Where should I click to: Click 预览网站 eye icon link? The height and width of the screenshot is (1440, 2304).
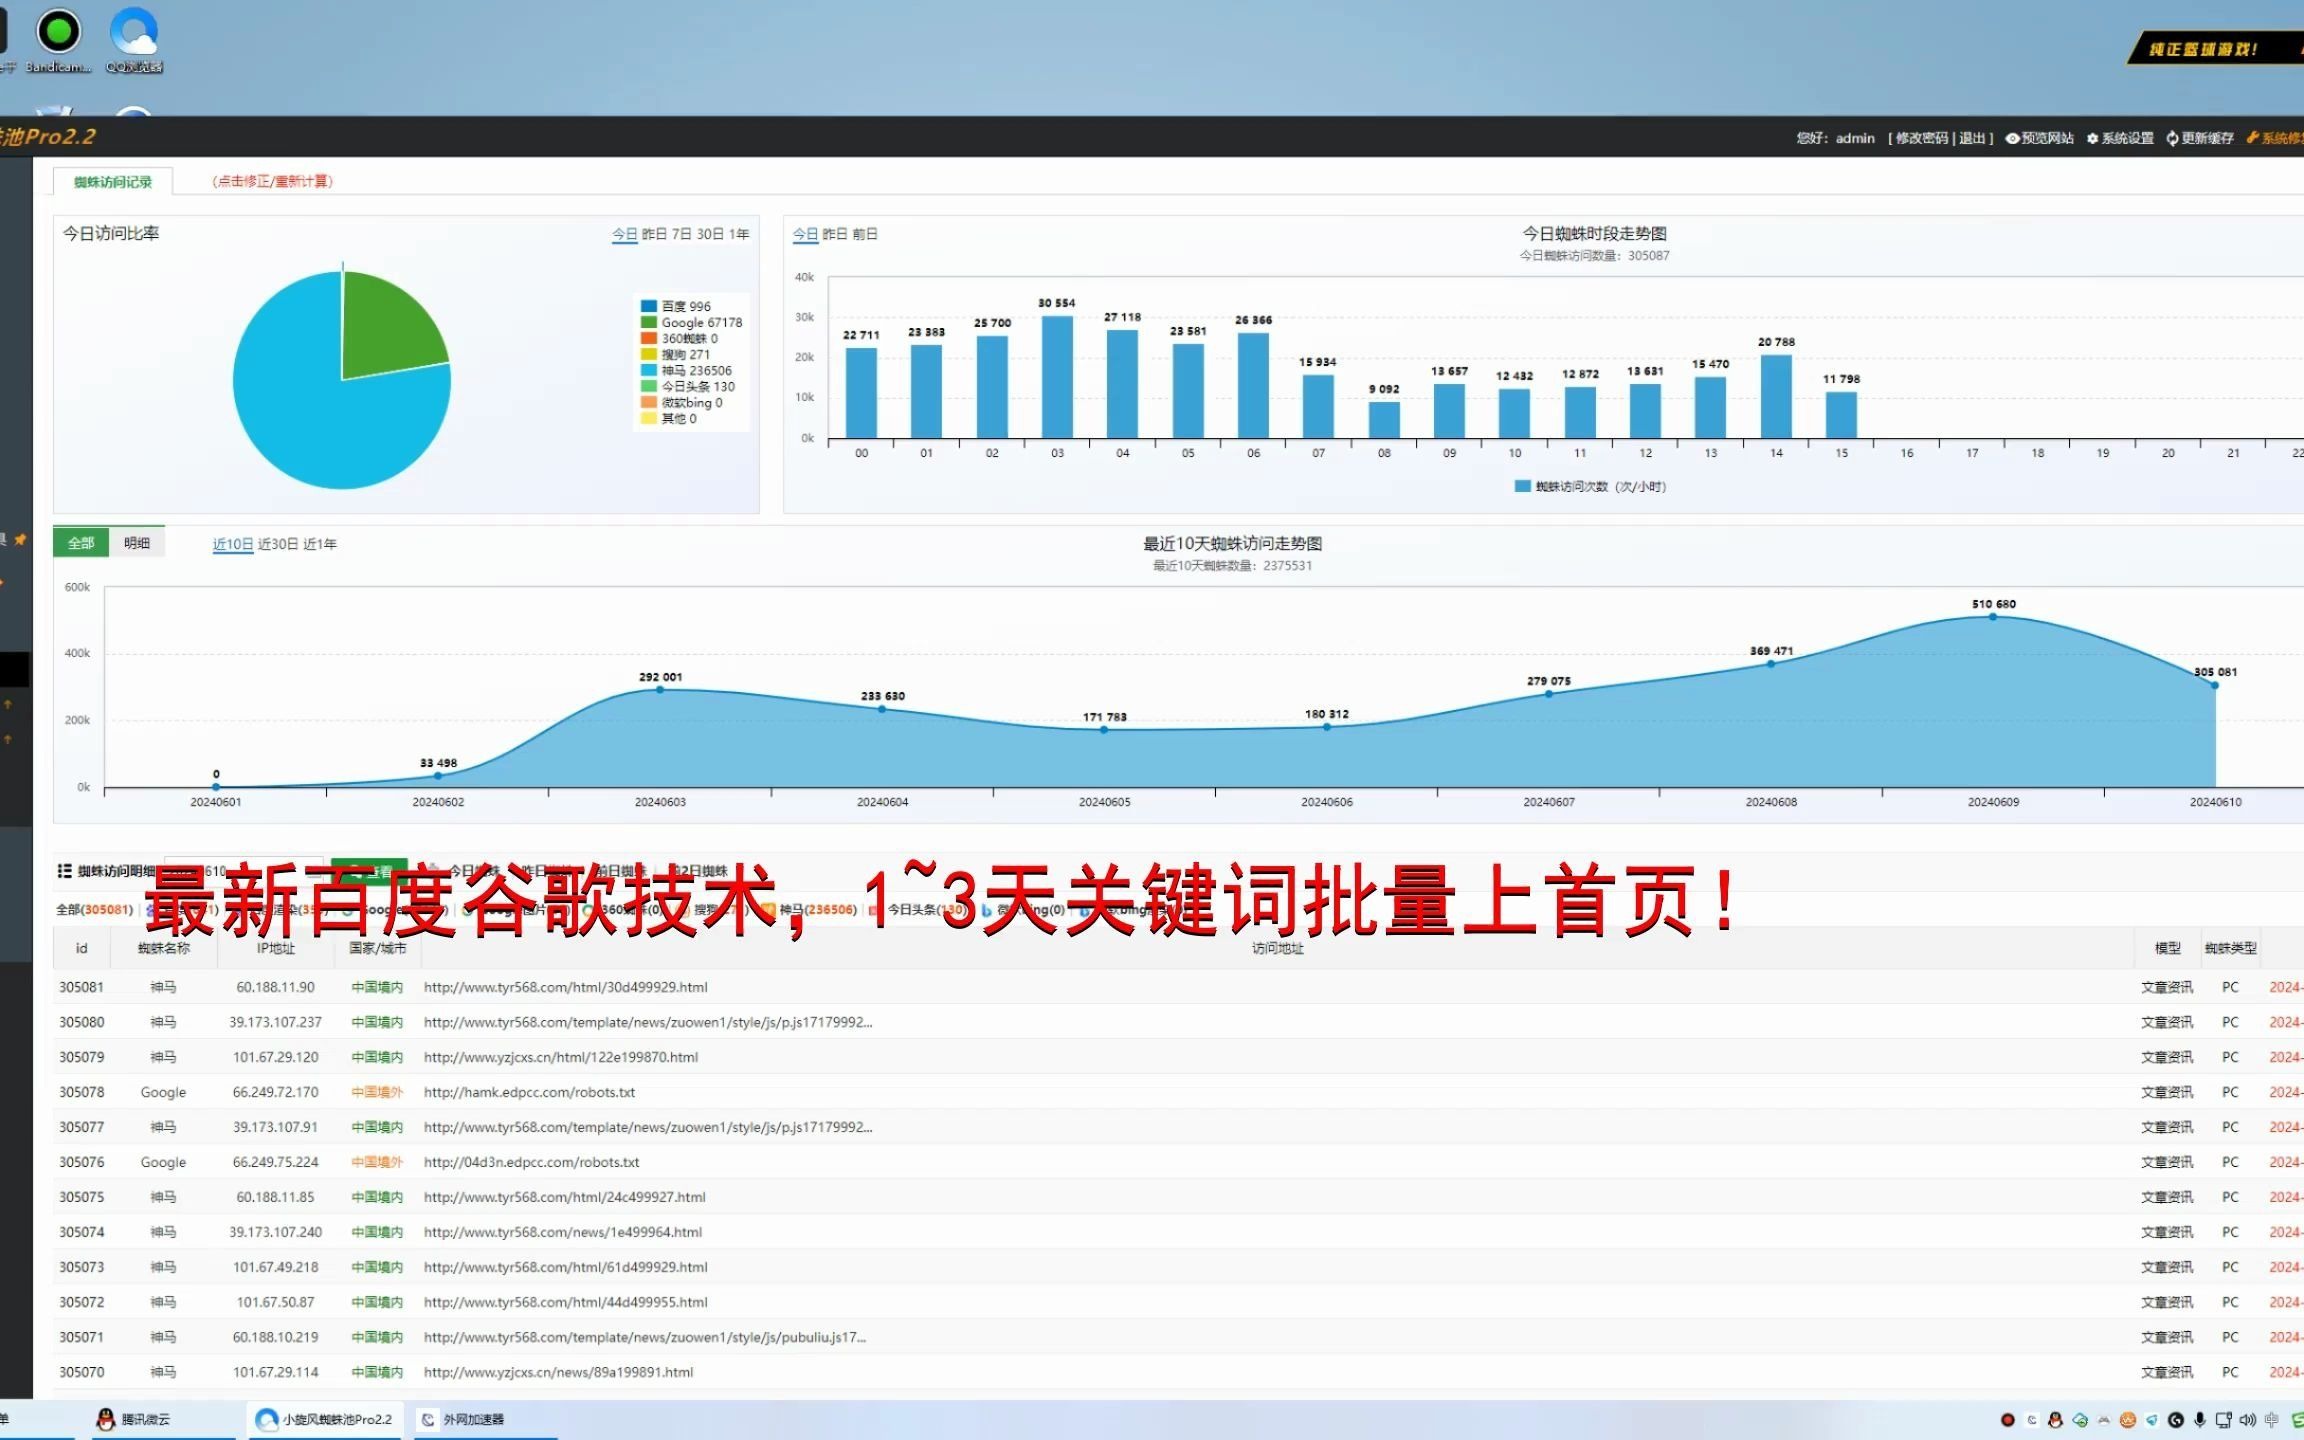tap(2039, 138)
